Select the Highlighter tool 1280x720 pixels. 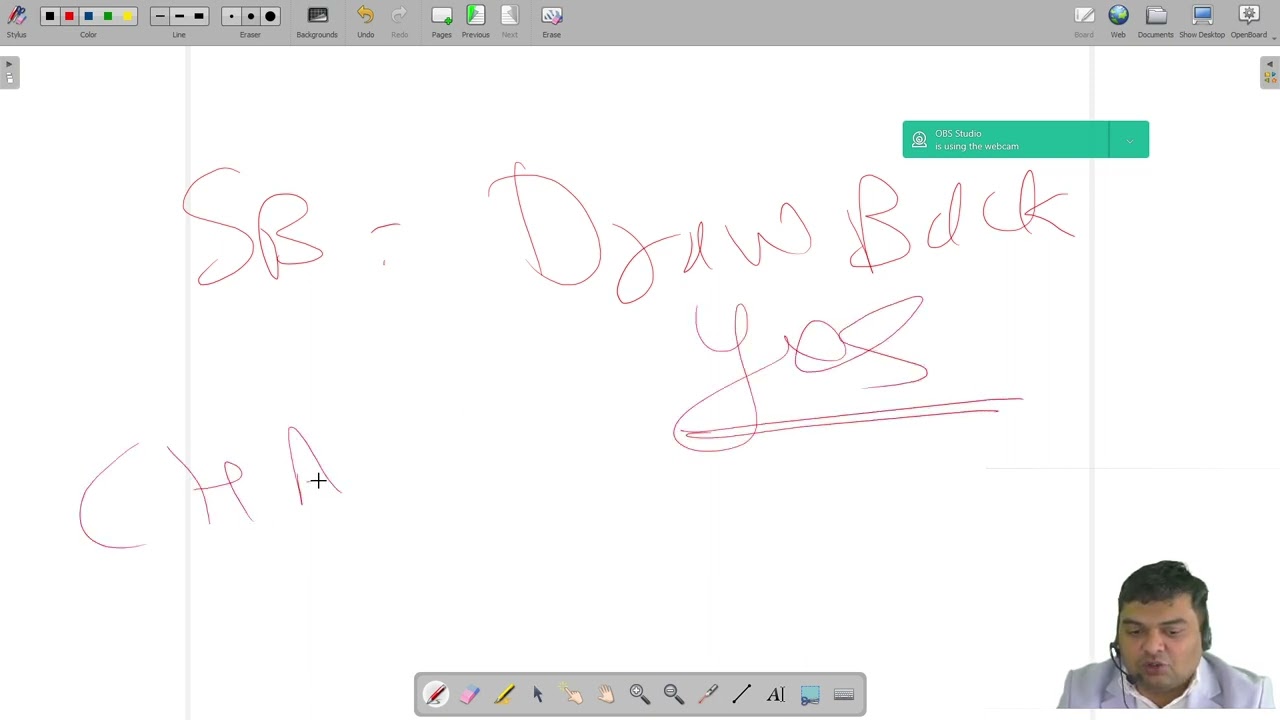[x=504, y=694]
